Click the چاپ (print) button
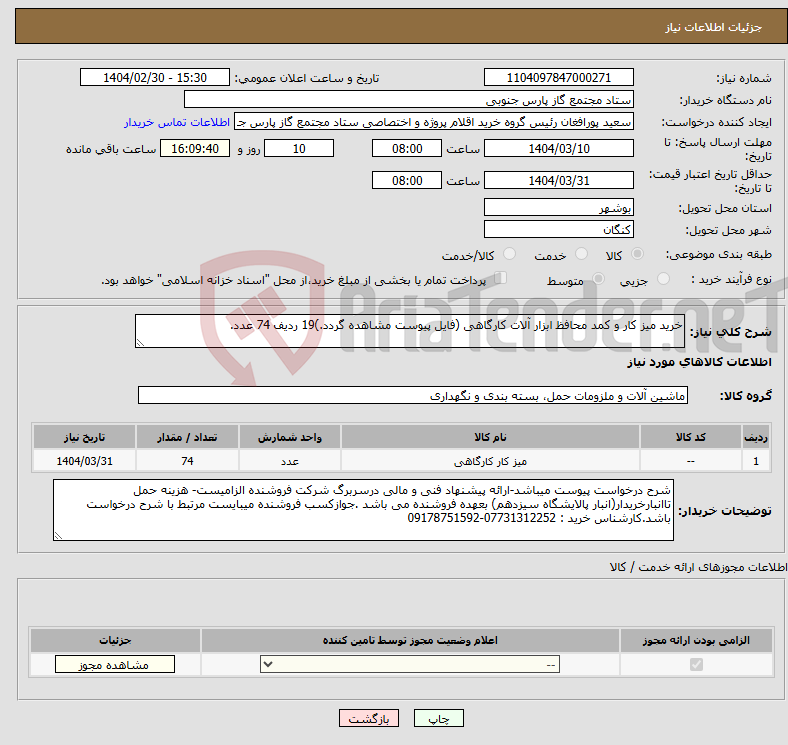The width and height of the screenshot is (788, 745). click(x=438, y=718)
